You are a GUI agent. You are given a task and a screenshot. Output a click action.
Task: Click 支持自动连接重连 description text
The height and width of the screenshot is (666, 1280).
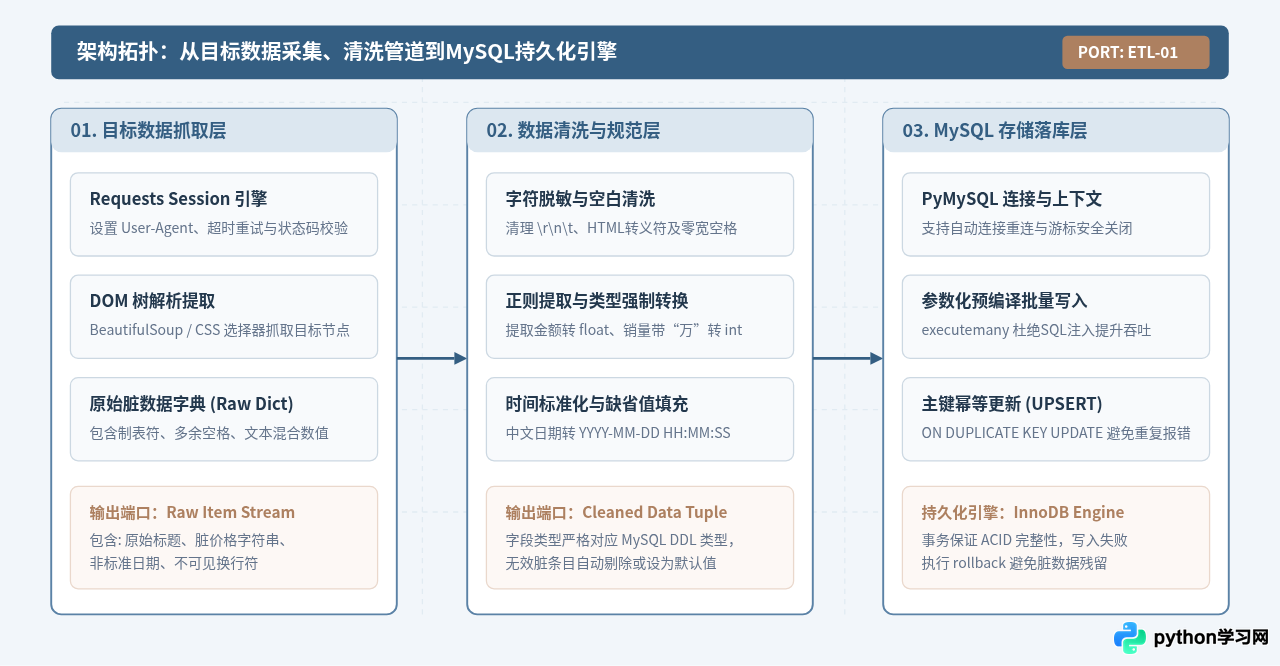(x=1027, y=228)
